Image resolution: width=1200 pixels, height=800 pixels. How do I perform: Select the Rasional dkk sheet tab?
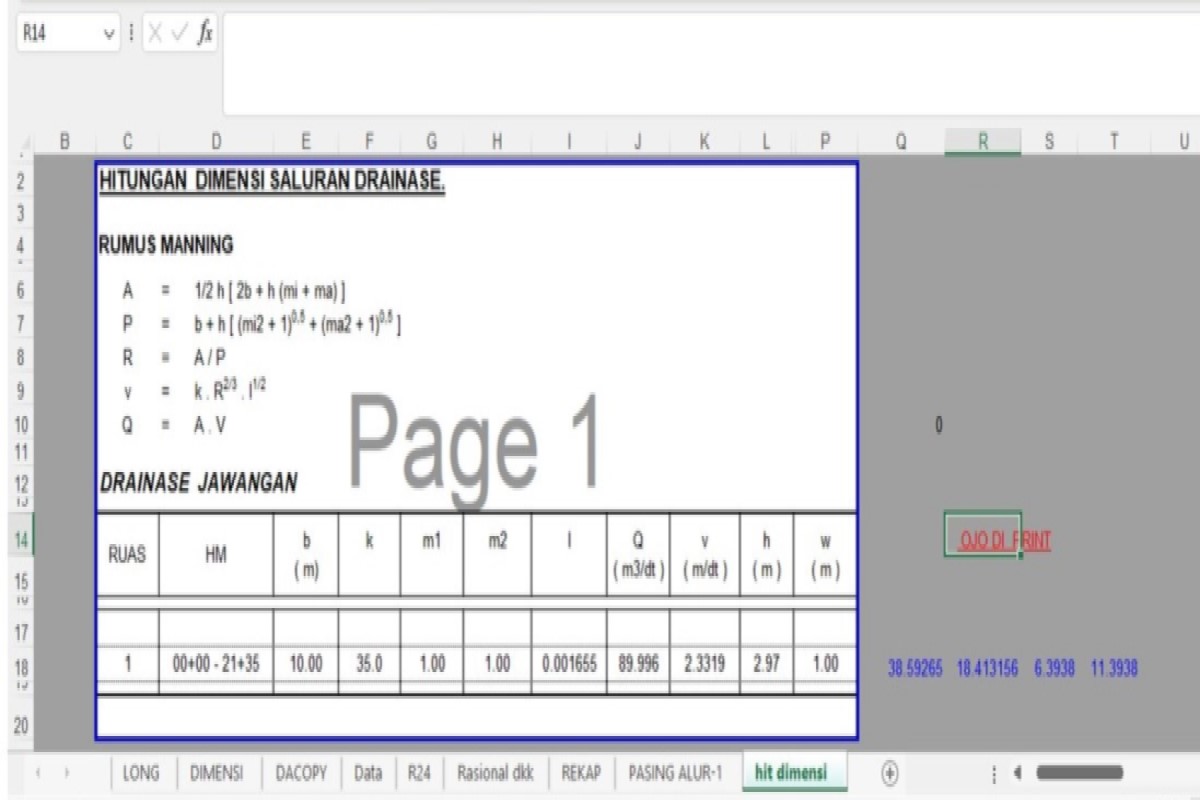pyautogui.click(x=496, y=773)
